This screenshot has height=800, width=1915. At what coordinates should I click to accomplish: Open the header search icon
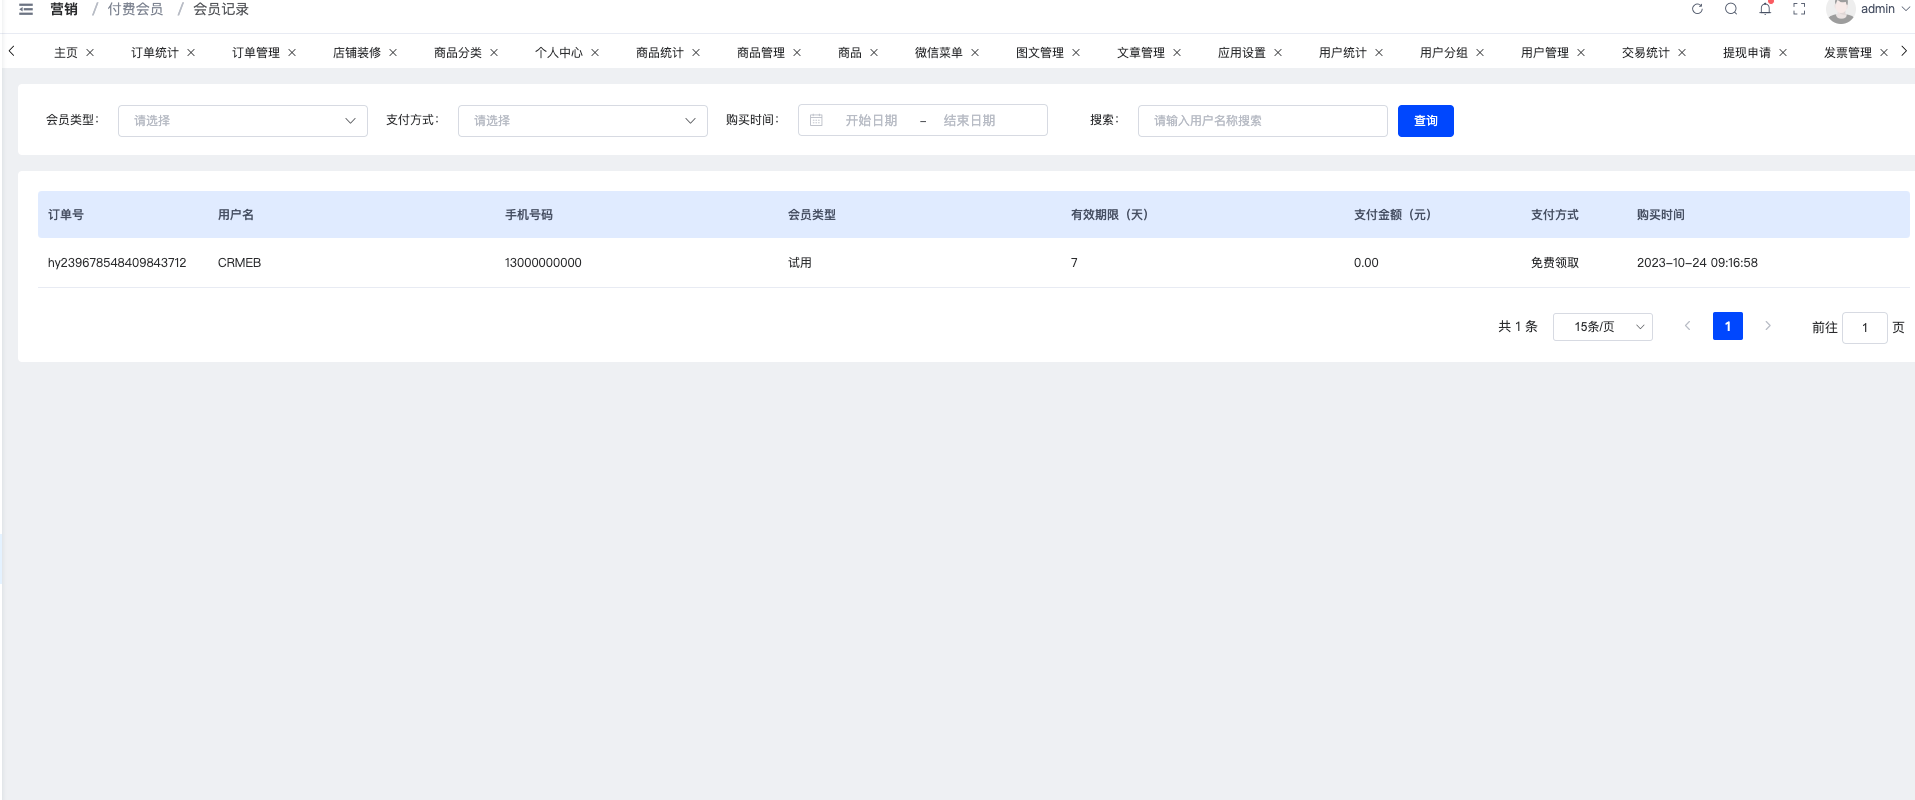point(1731,9)
